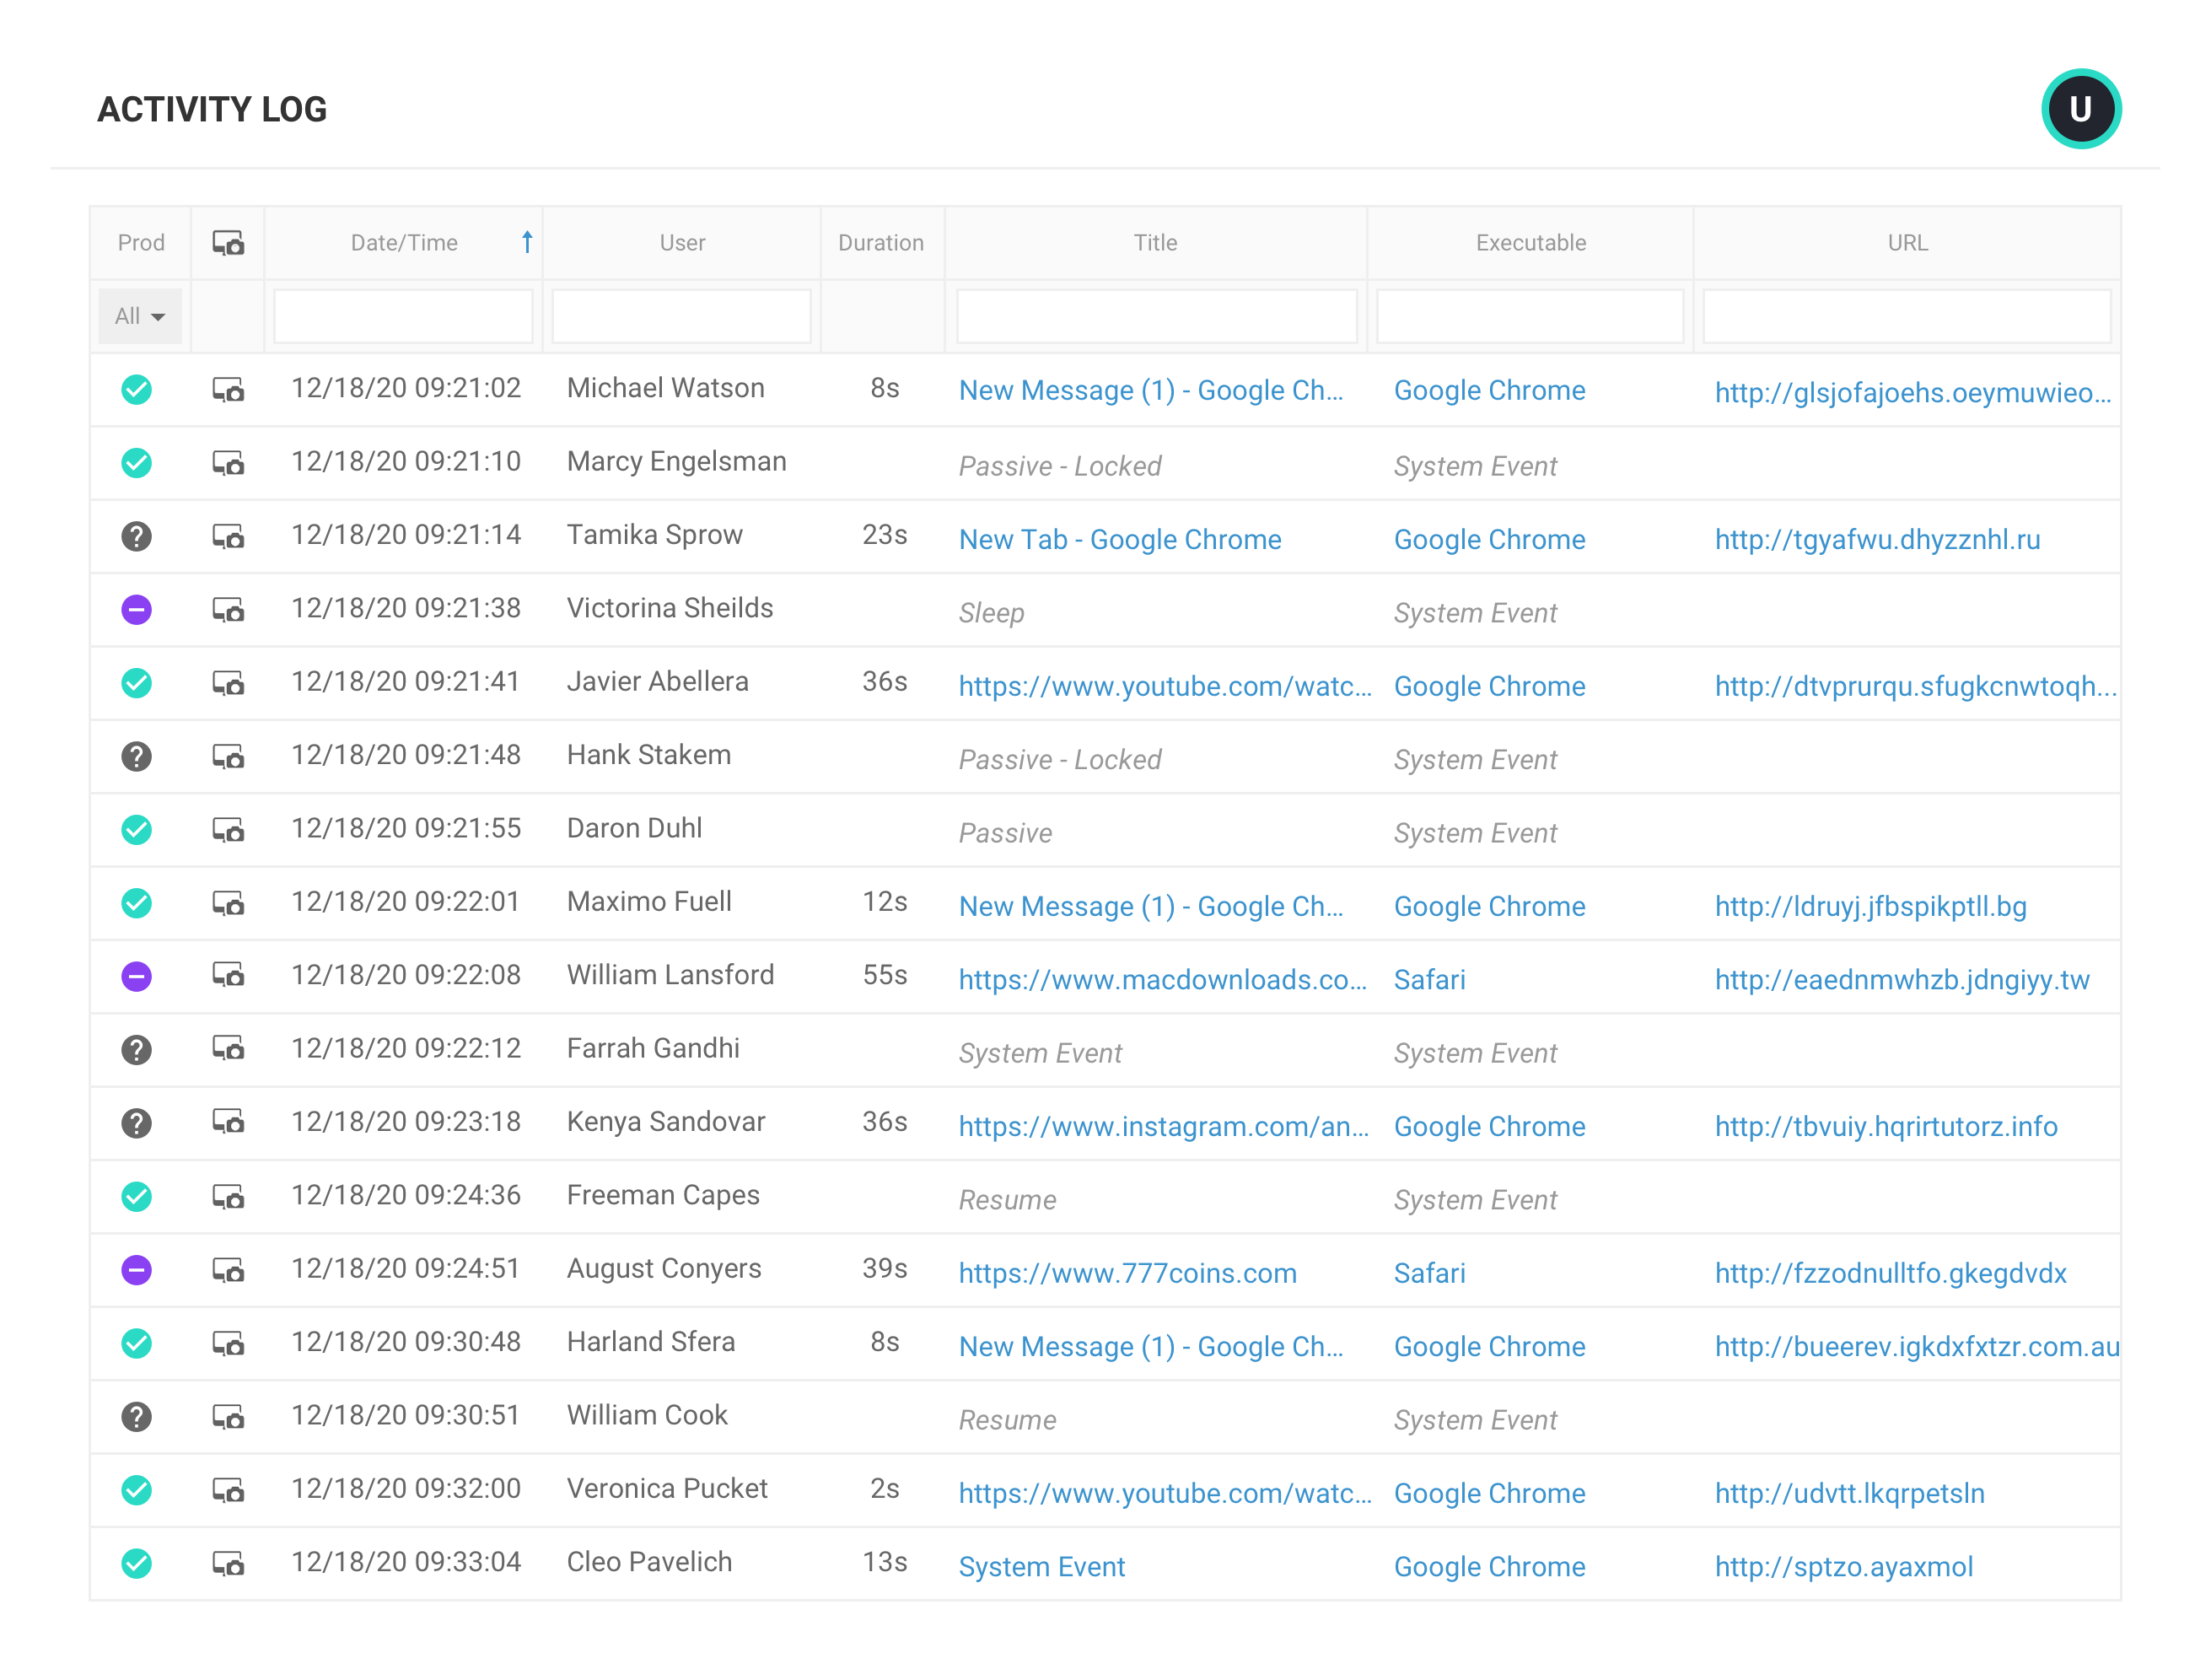This screenshot has width=2211, height=1680.
Task: Click the green check status on Veronica Pucket's row
Action: tap(137, 1489)
